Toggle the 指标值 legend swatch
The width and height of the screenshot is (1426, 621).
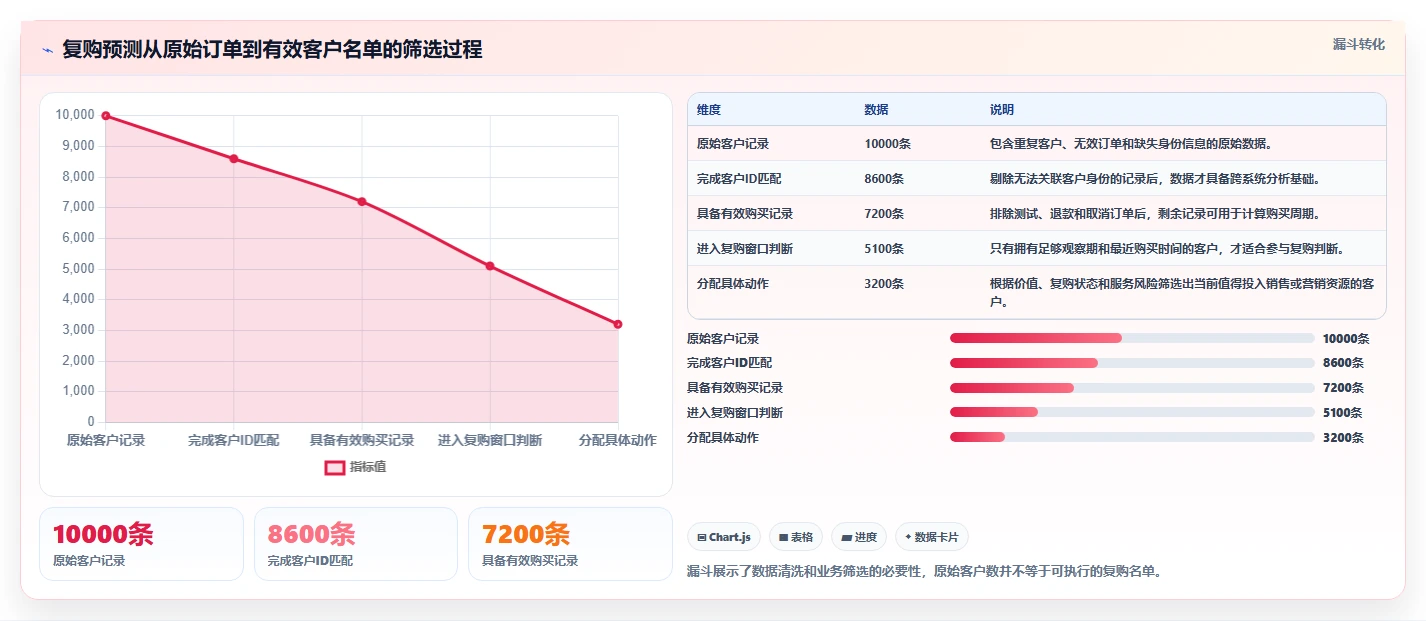(335, 467)
